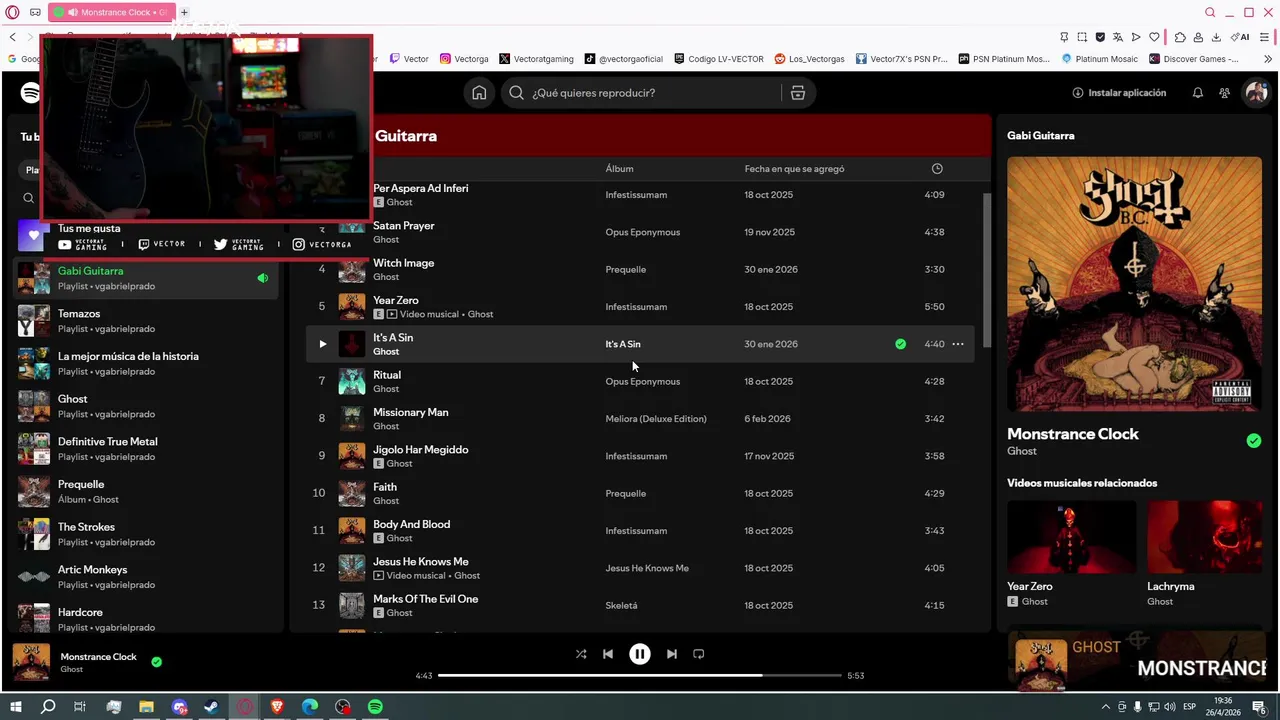Pause the current song
This screenshot has width=1280, height=720.
tap(640, 654)
